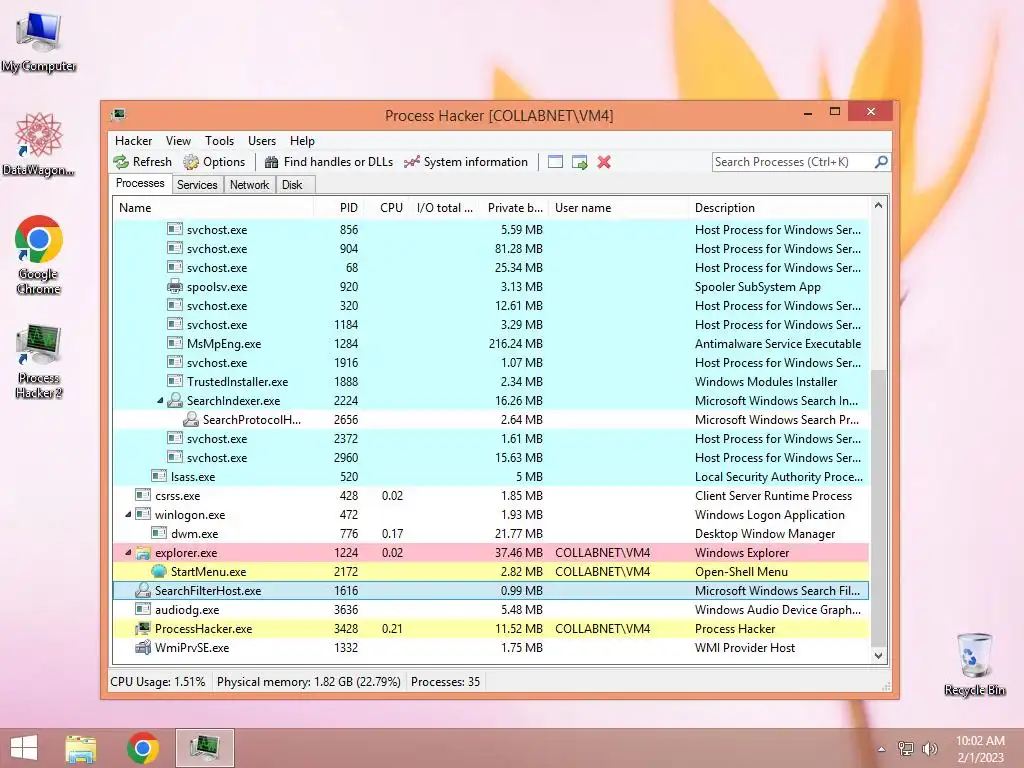
Task: Click CPU Usage in status bar
Action: pos(157,682)
